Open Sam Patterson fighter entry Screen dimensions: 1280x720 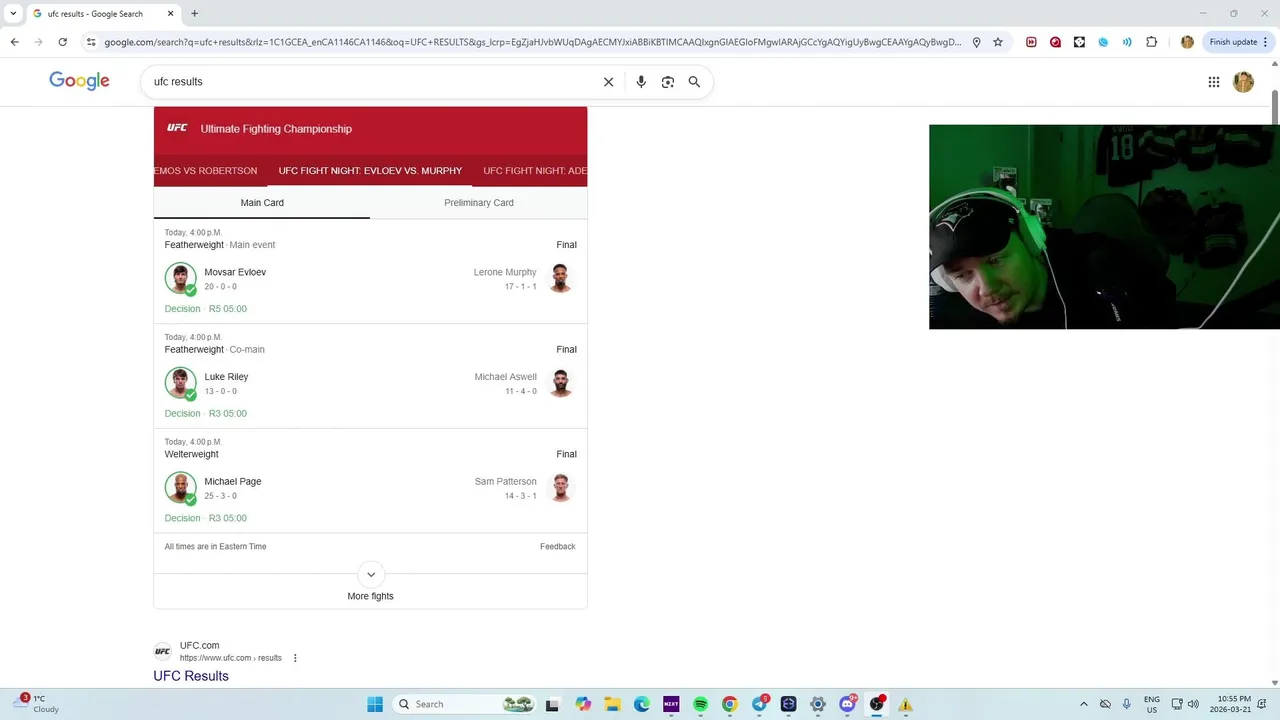click(x=505, y=482)
